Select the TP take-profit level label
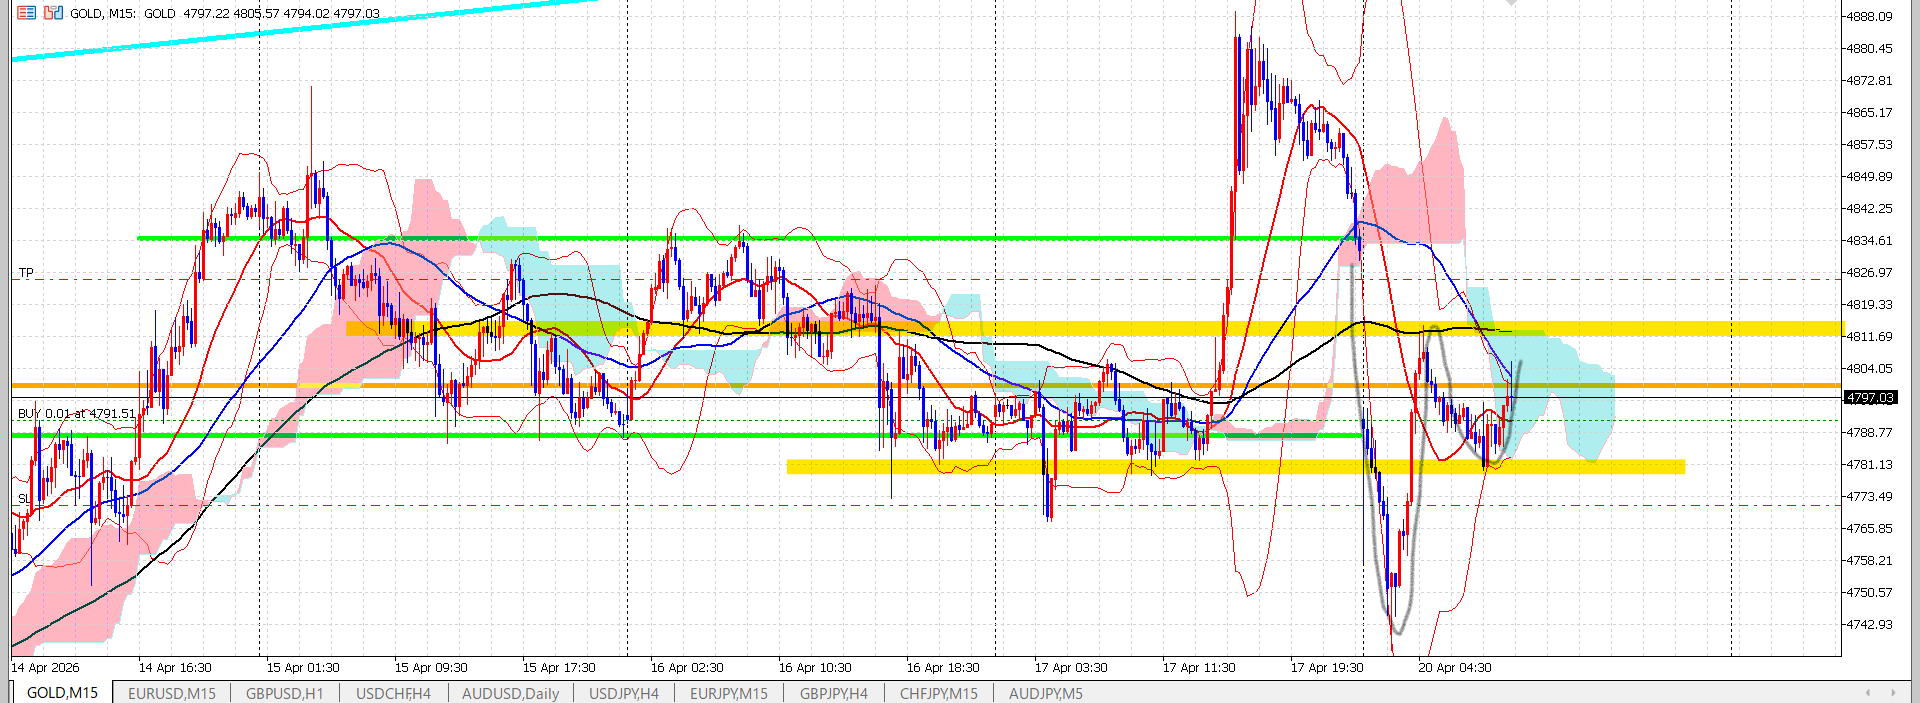1920x703 pixels. click(x=26, y=272)
